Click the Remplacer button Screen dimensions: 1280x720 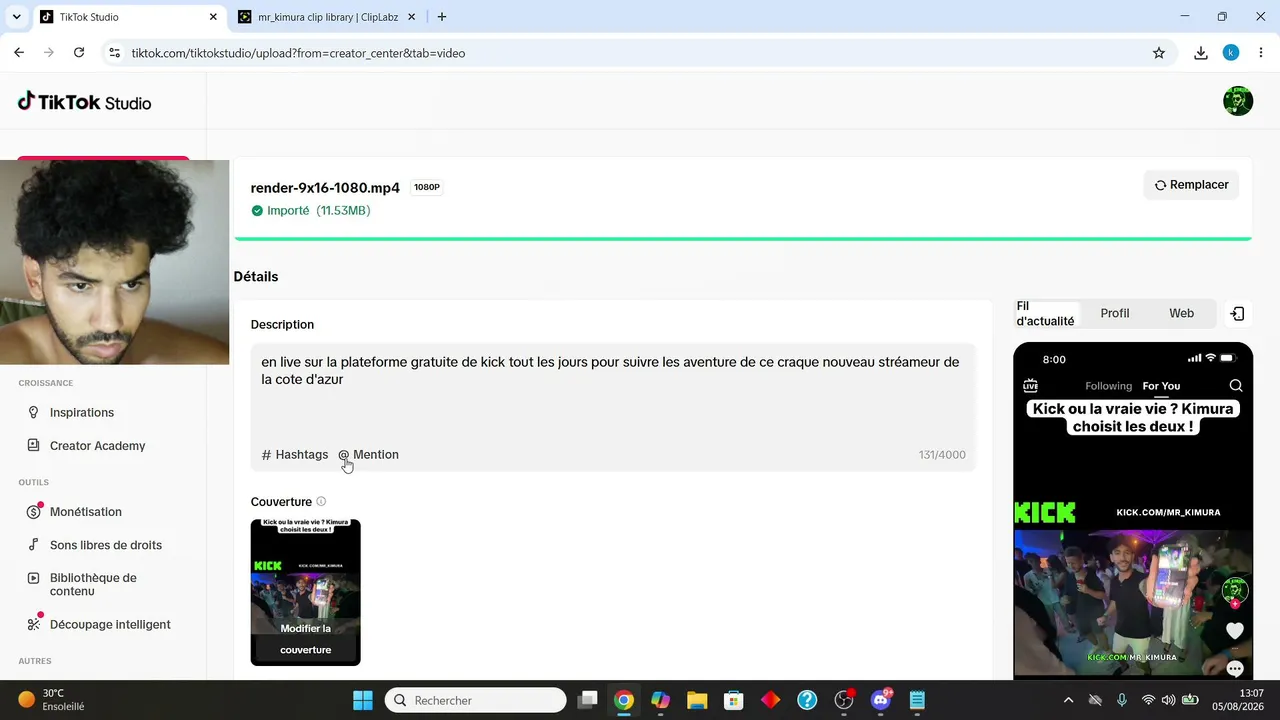coord(1191,185)
